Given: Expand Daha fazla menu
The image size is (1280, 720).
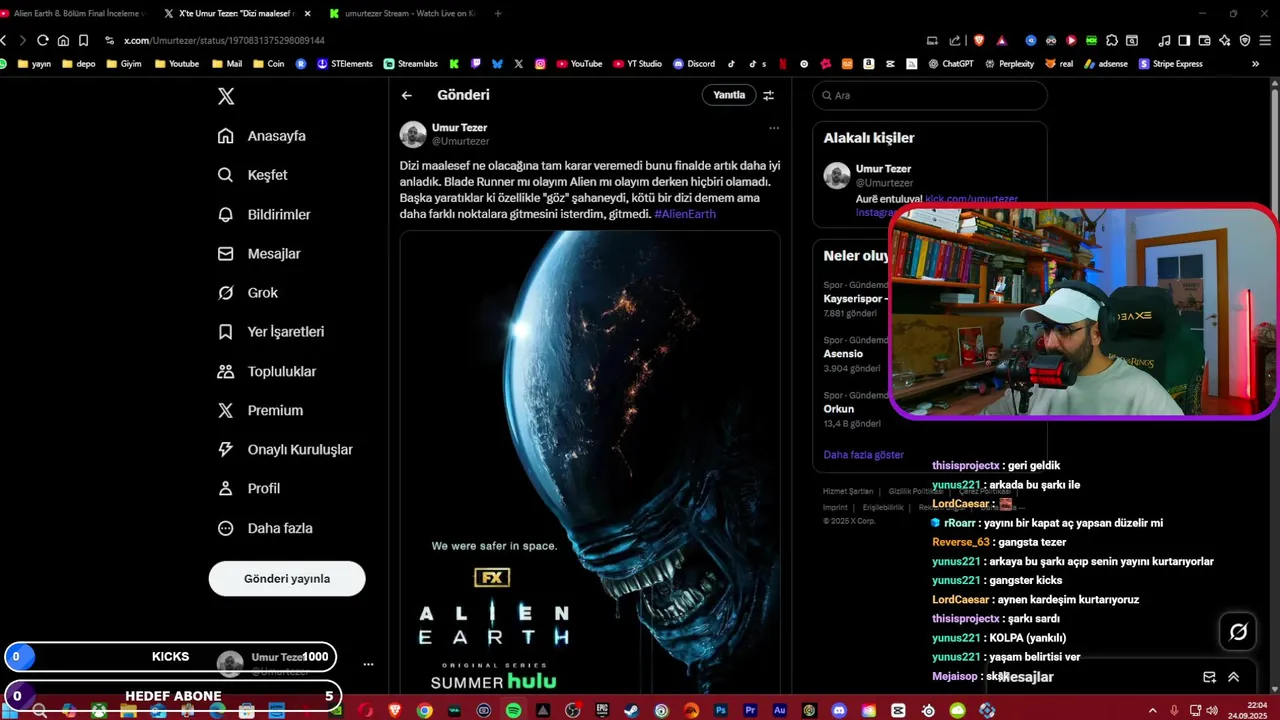Looking at the screenshot, I should click(265, 528).
